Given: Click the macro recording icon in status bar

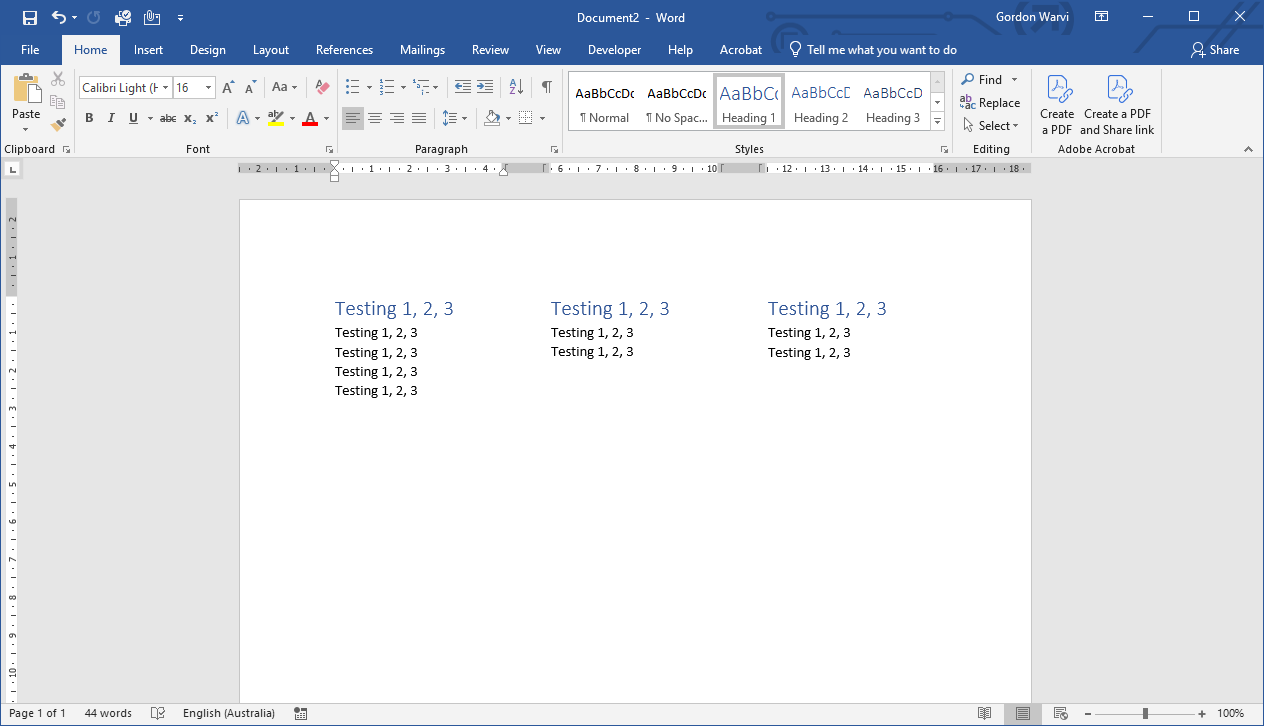Looking at the screenshot, I should [301, 713].
